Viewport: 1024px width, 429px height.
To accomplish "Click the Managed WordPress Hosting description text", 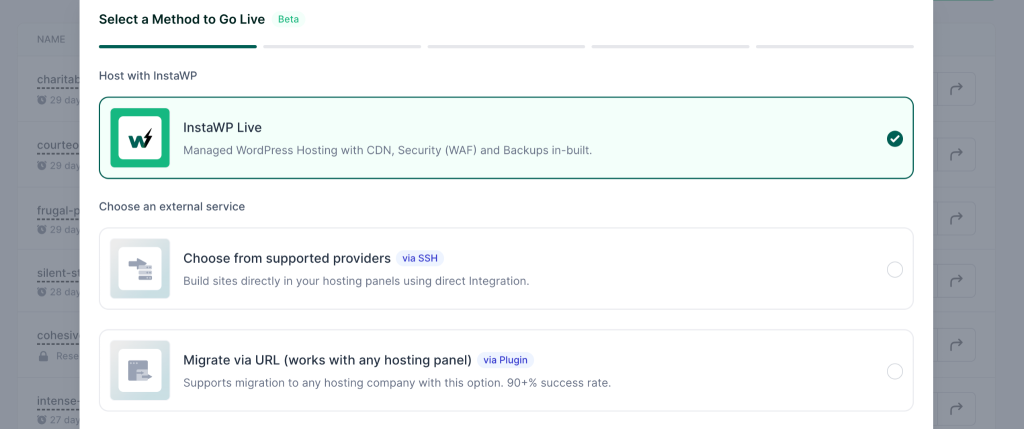I will 387,150.
